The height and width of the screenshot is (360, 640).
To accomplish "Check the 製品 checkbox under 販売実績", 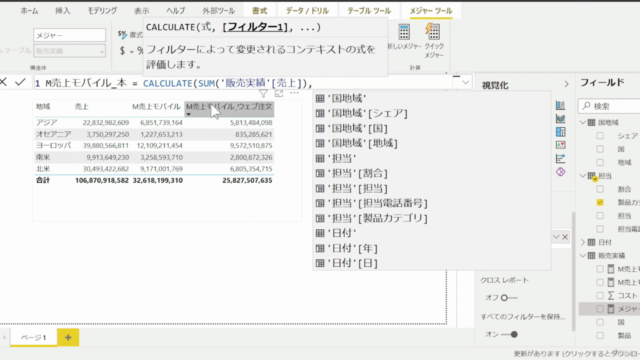I will pyautogui.click(x=600, y=336).
